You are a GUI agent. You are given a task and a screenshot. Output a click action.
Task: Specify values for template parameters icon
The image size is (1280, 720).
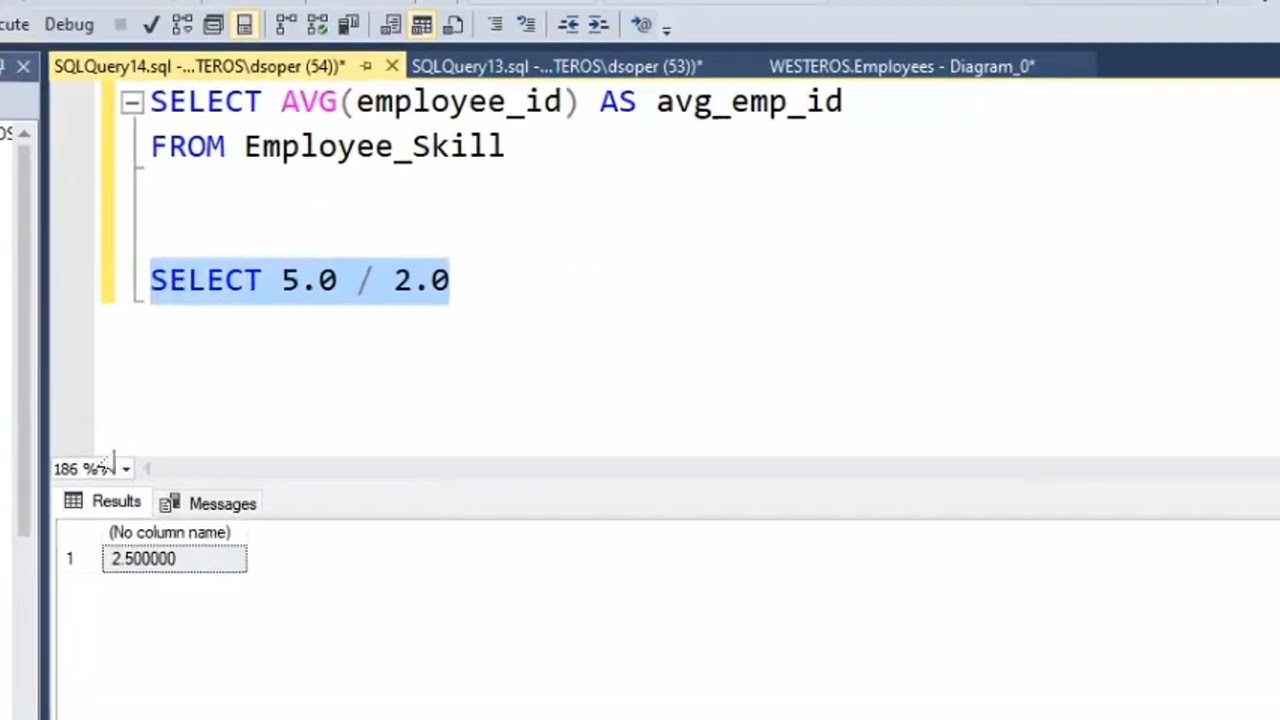coord(641,24)
